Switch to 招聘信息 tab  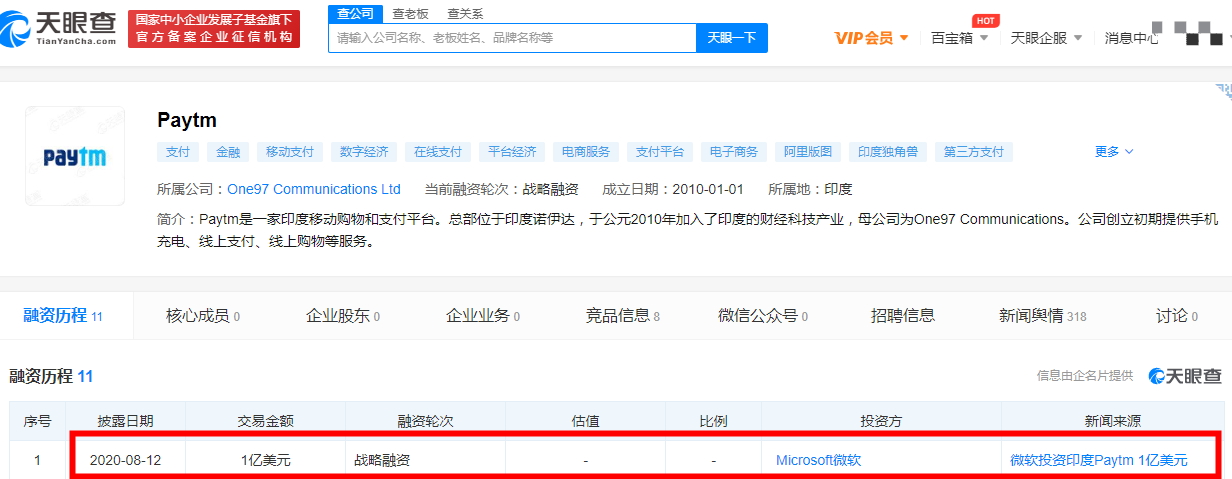click(x=903, y=316)
